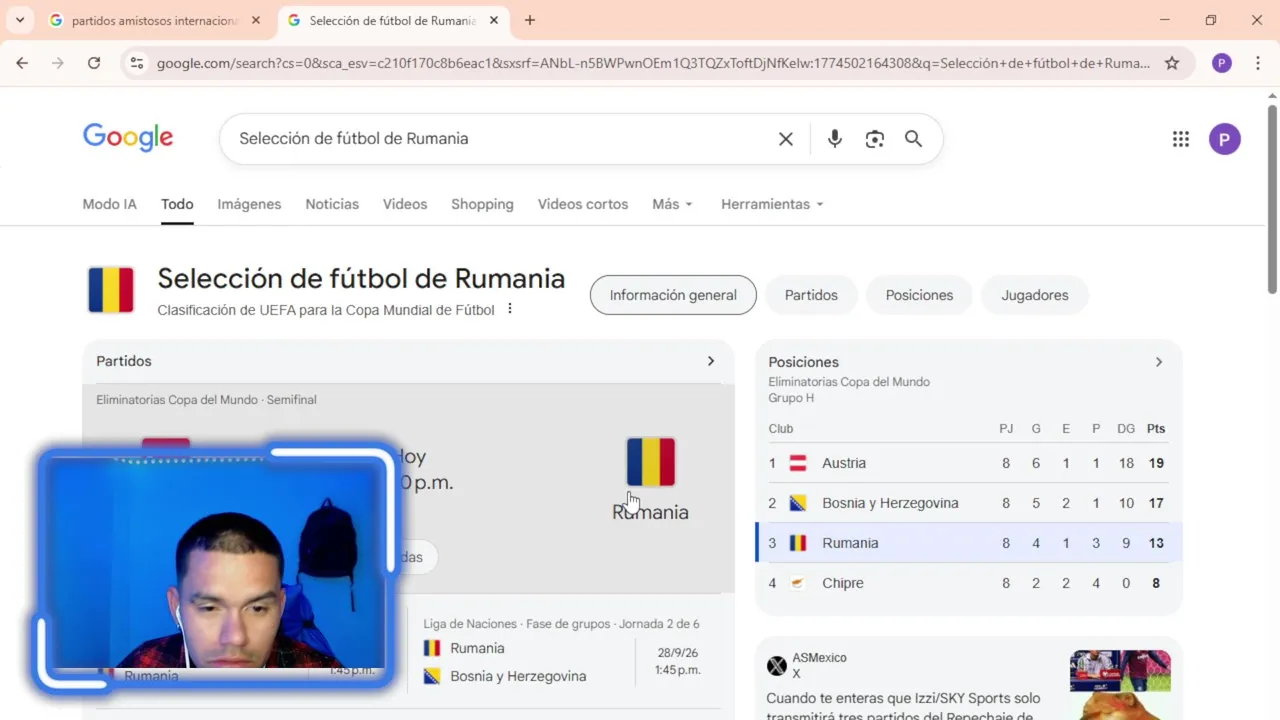Click the Romania flag next to title
Screen dimensions: 1280x720
110,291
